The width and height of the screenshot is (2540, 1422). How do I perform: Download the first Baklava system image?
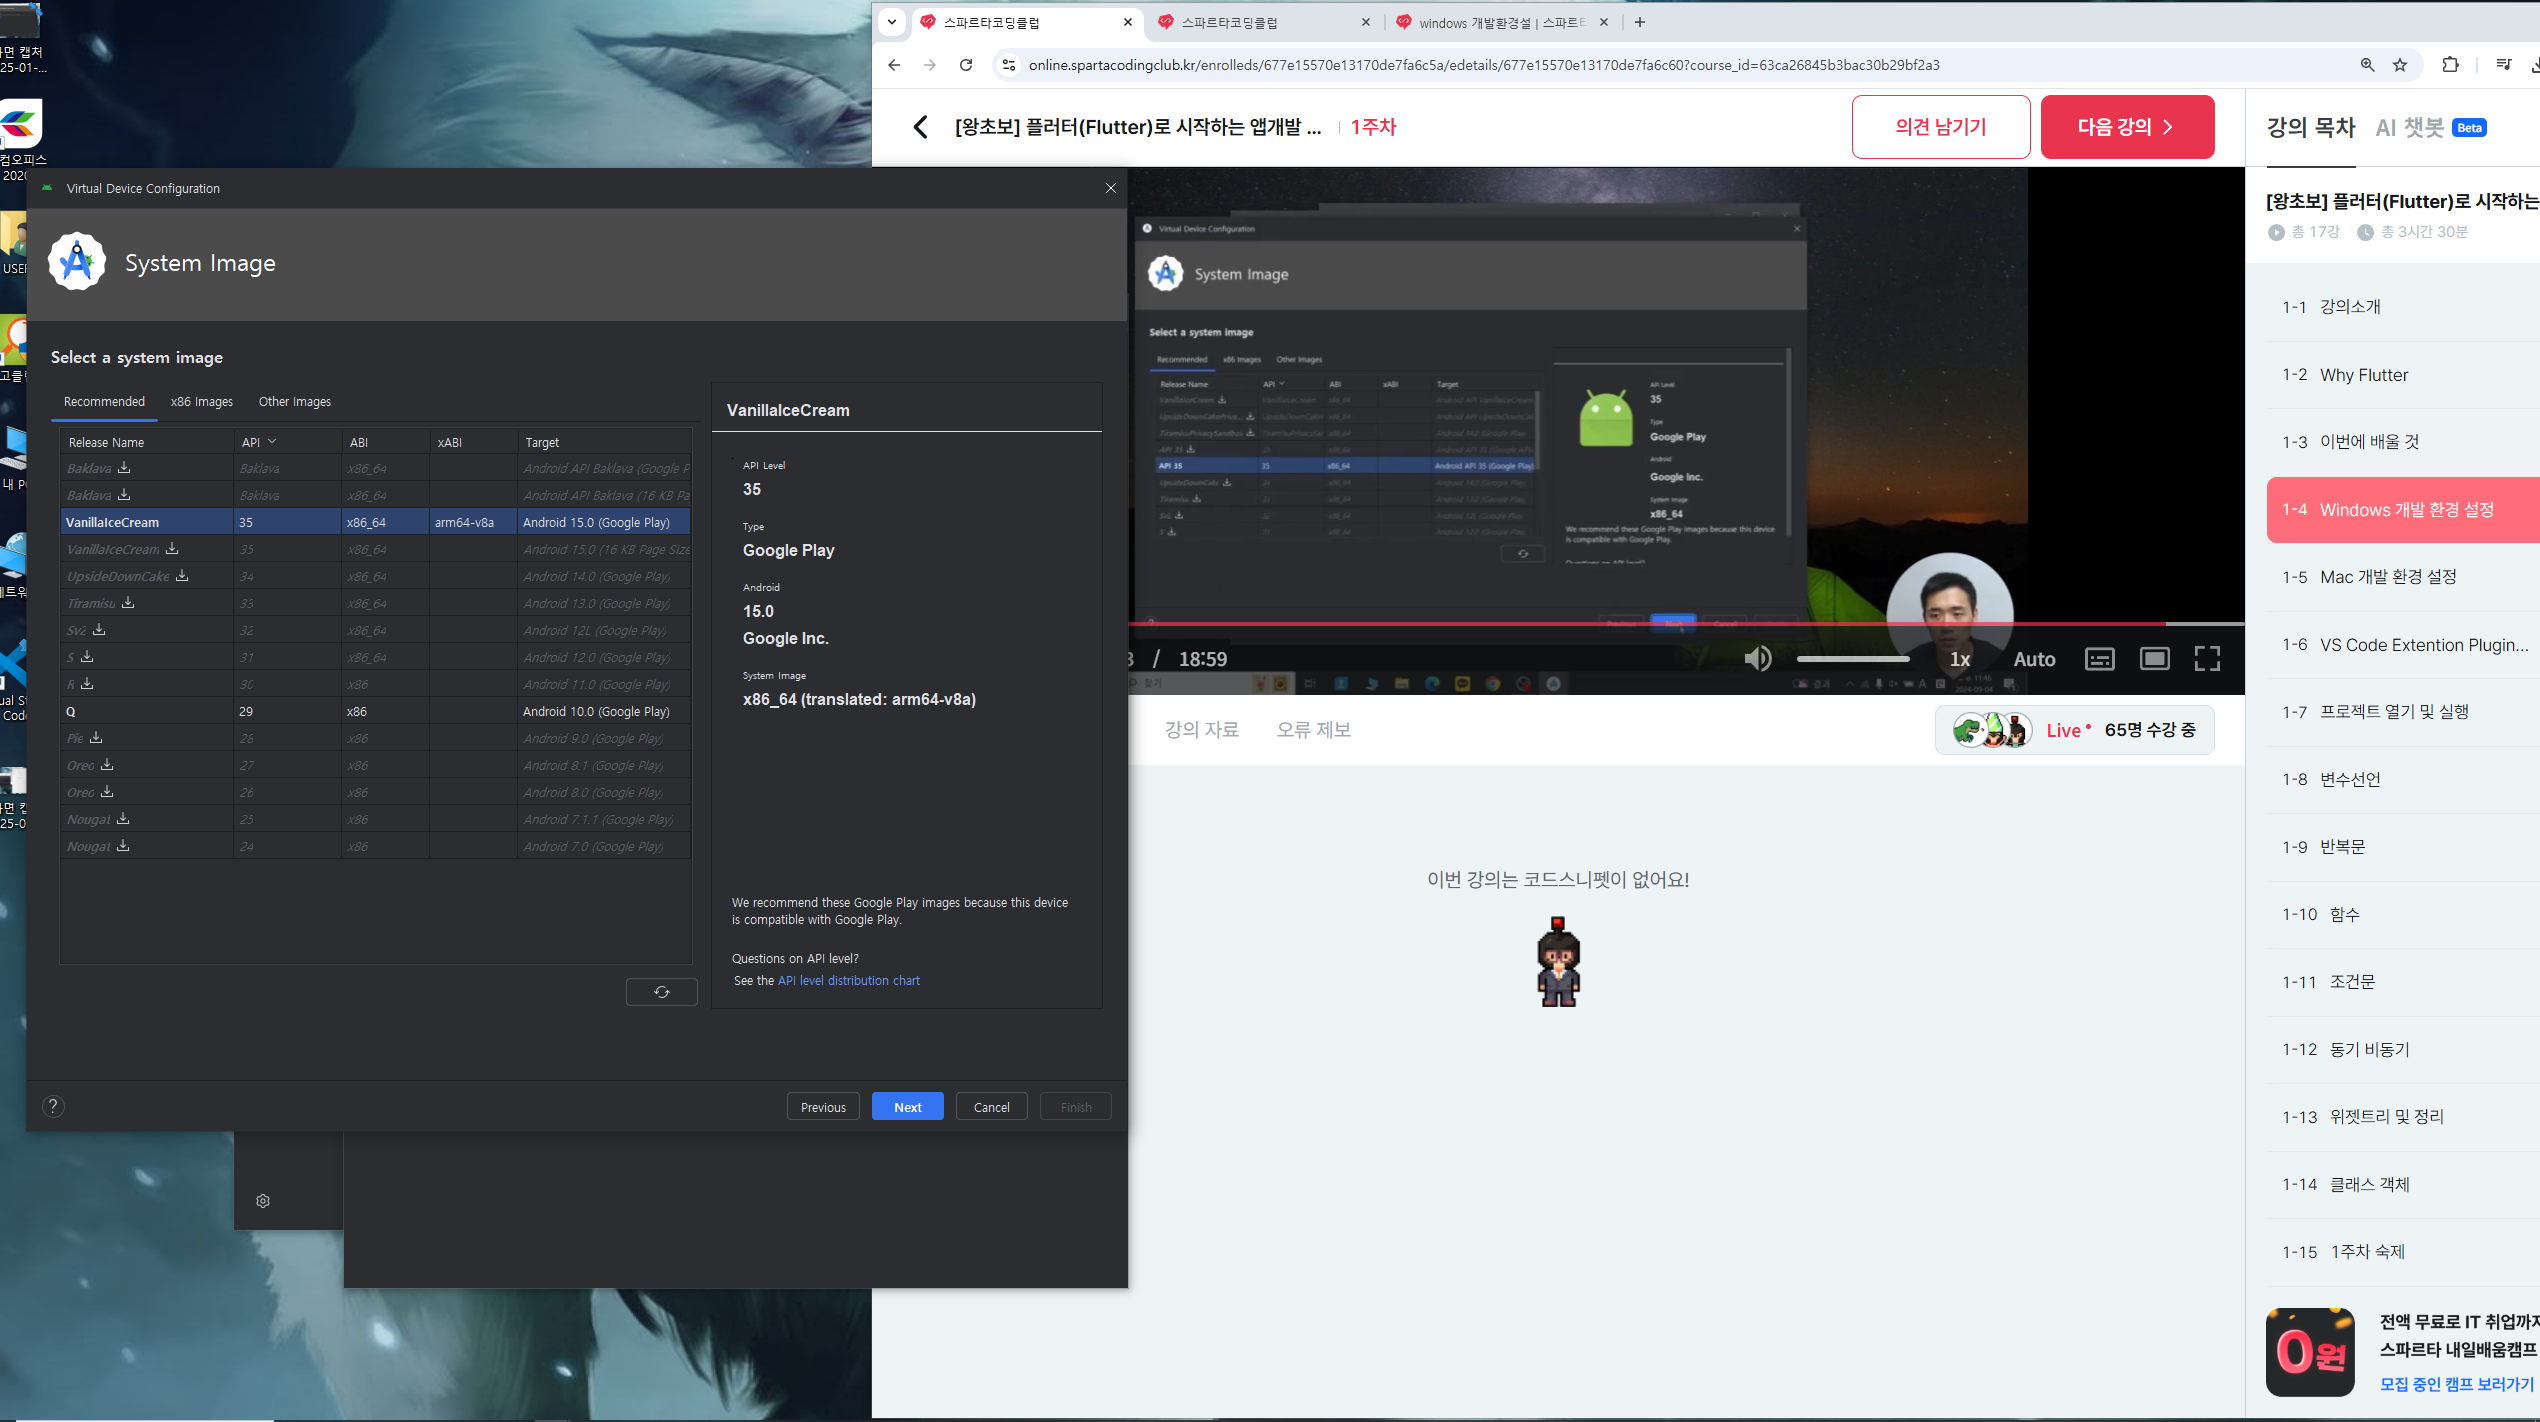(x=124, y=467)
